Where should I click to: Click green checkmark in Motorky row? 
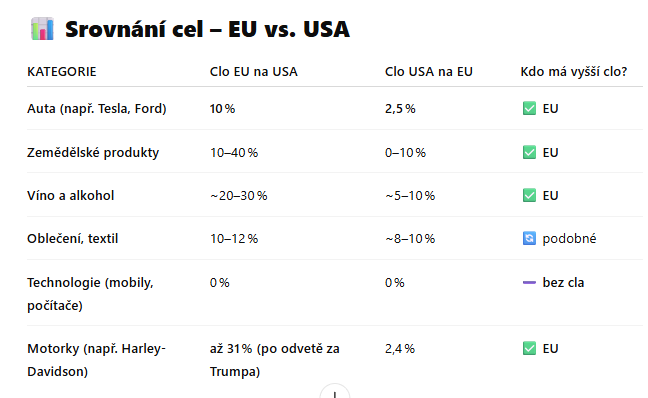coord(529,348)
